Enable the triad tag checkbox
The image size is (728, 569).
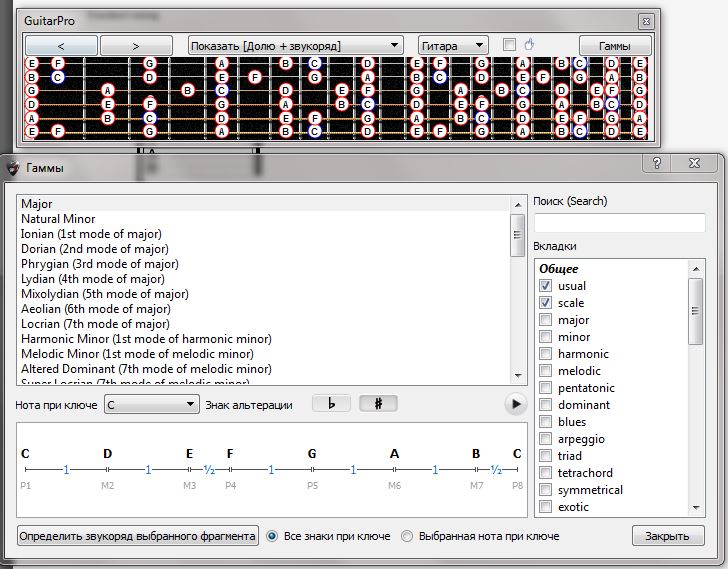pyautogui.click(x=546, y=456)
